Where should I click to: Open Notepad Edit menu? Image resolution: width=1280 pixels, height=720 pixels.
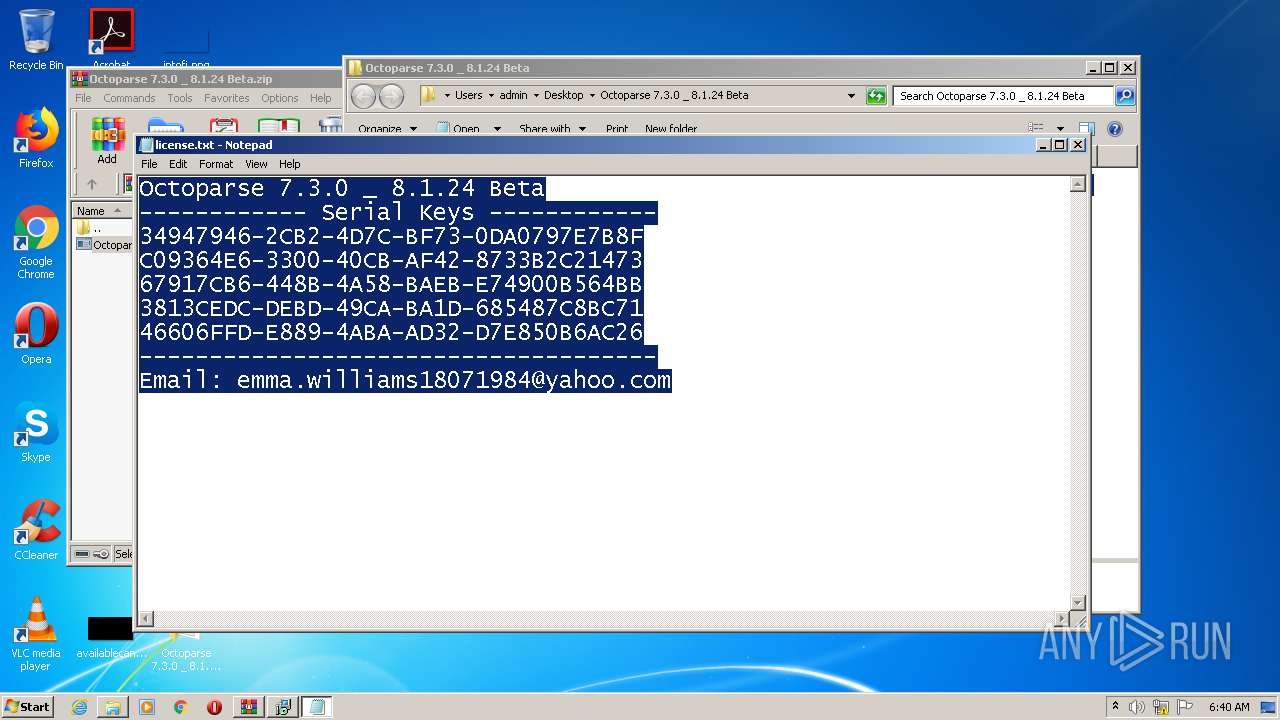[x=178, y=164]
